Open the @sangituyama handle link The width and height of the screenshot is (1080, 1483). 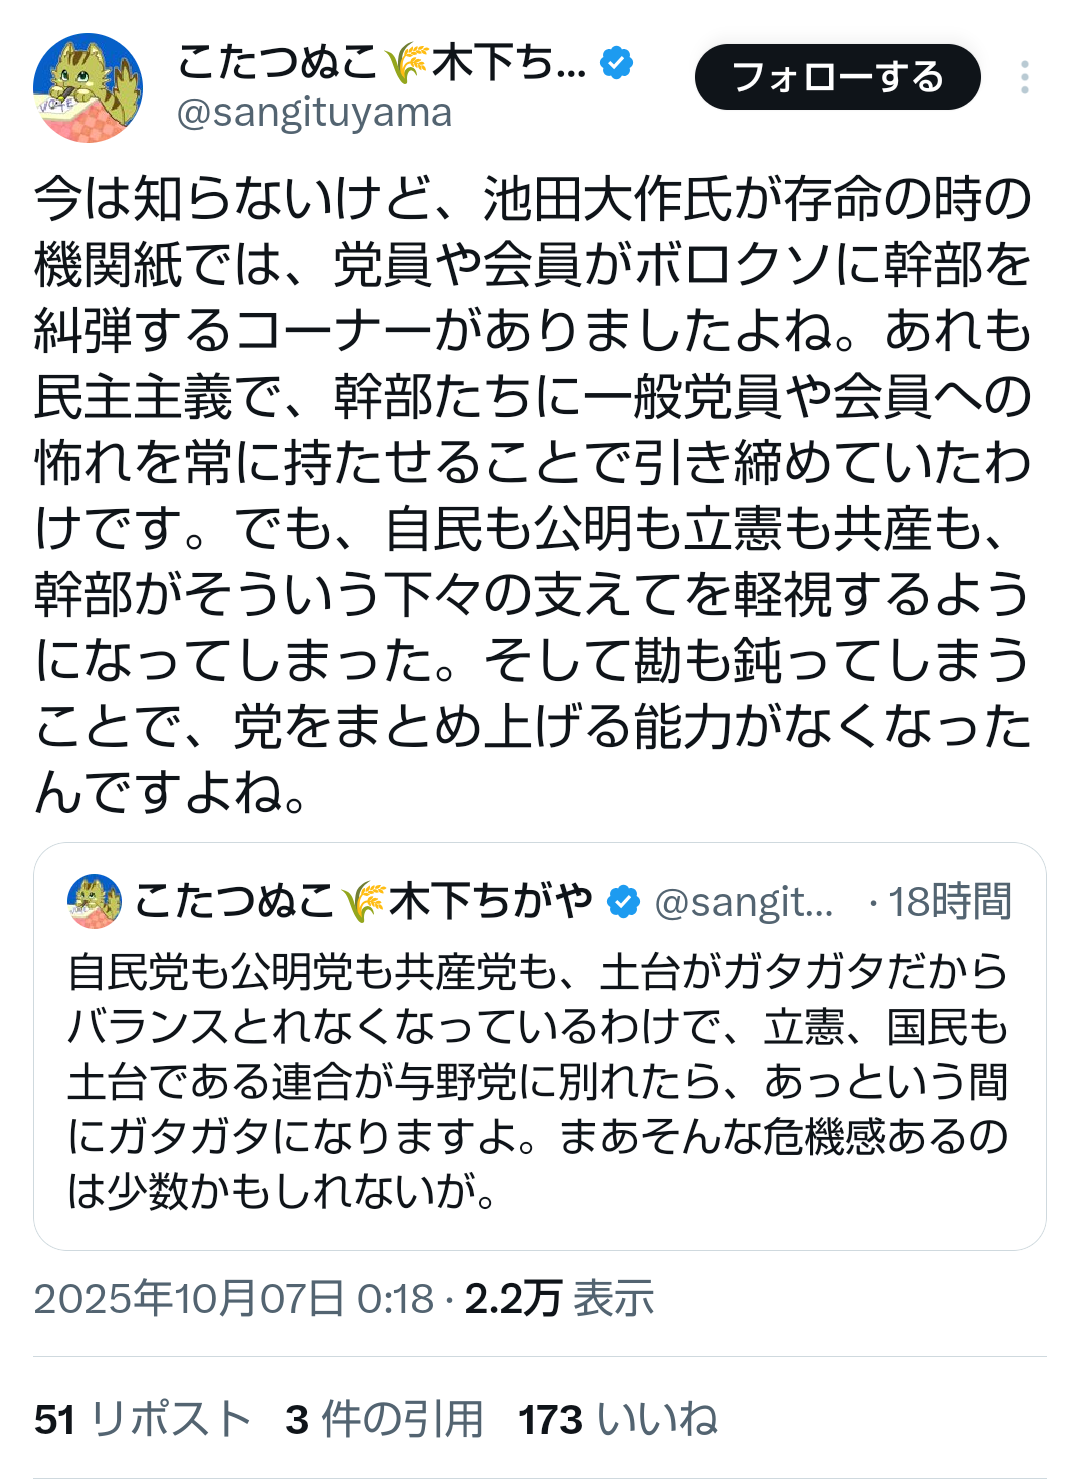coord(314,113)
